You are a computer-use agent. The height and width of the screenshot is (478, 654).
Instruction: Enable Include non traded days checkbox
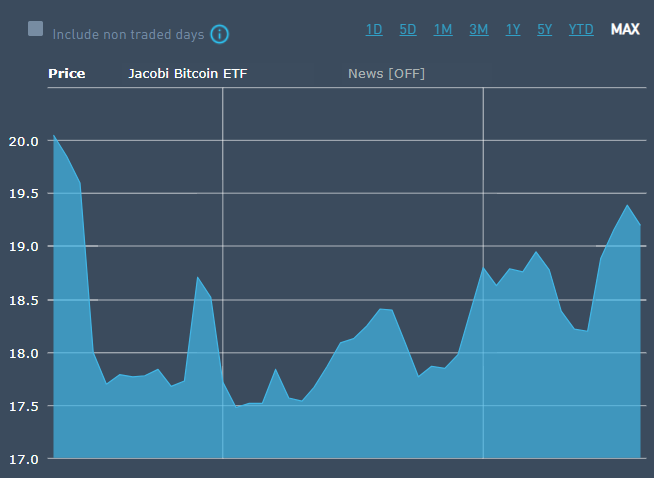(36, 29)
